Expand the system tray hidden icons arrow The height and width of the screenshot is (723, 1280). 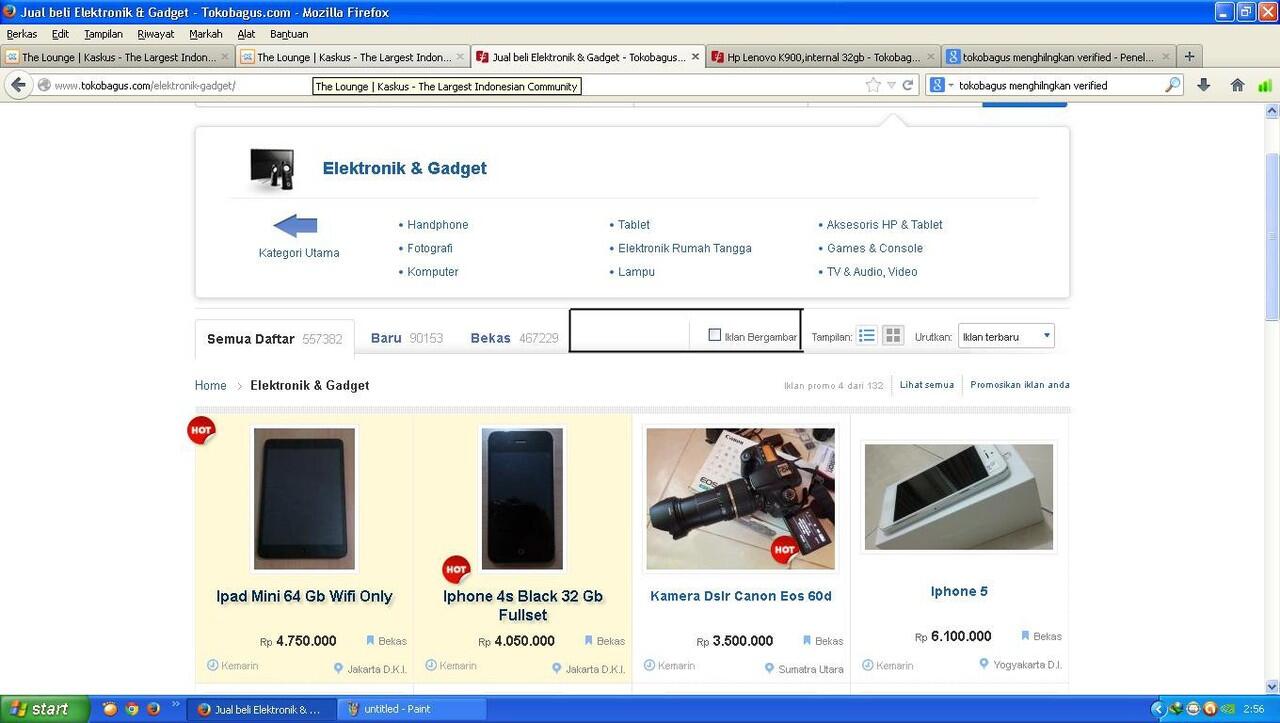pos(1158,709)
